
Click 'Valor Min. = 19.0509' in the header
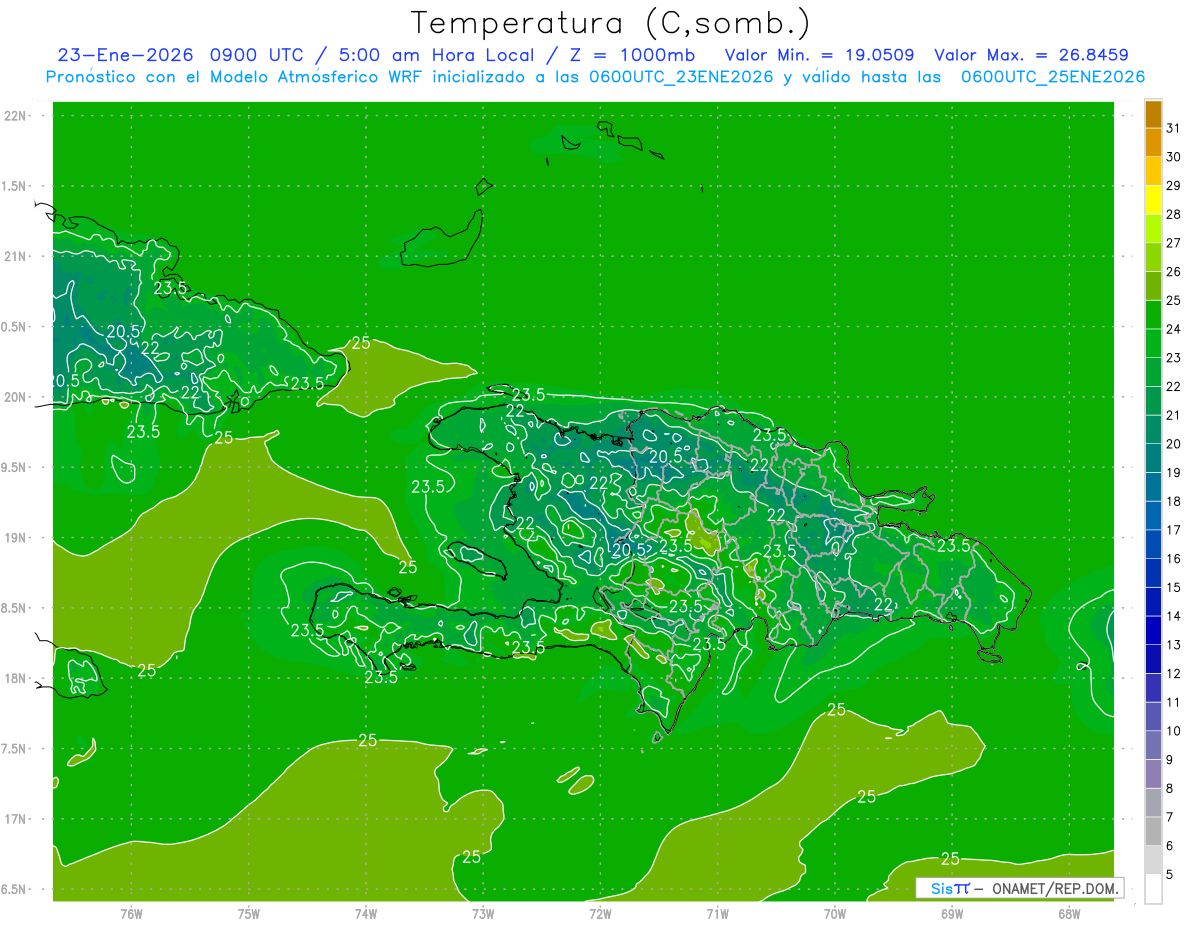point(819,56)
